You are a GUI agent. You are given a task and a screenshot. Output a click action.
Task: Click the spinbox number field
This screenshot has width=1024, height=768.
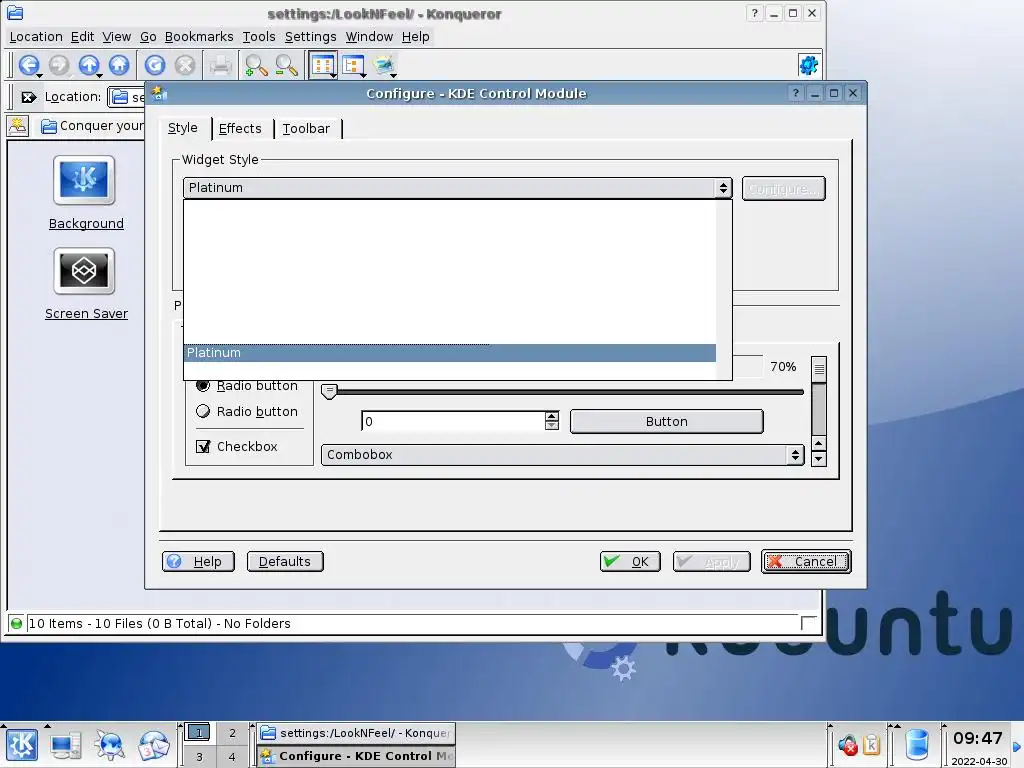coord(453,421)
